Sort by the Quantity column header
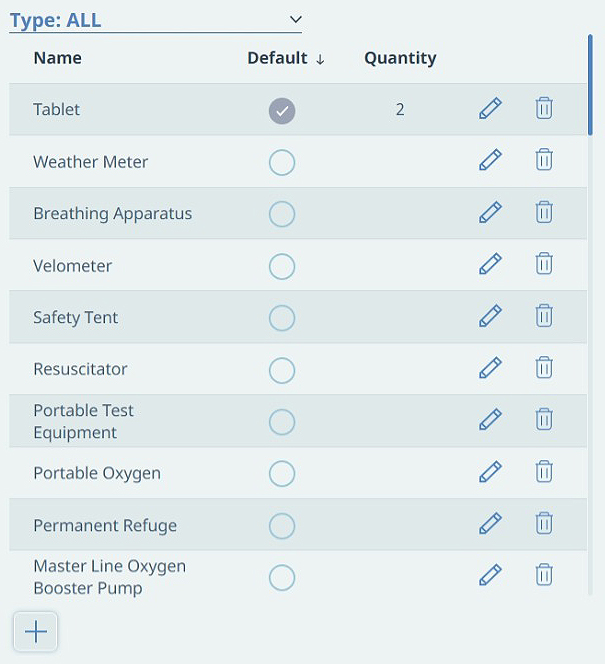This screenshot has height=664, width=605. [x=400, y=58]
